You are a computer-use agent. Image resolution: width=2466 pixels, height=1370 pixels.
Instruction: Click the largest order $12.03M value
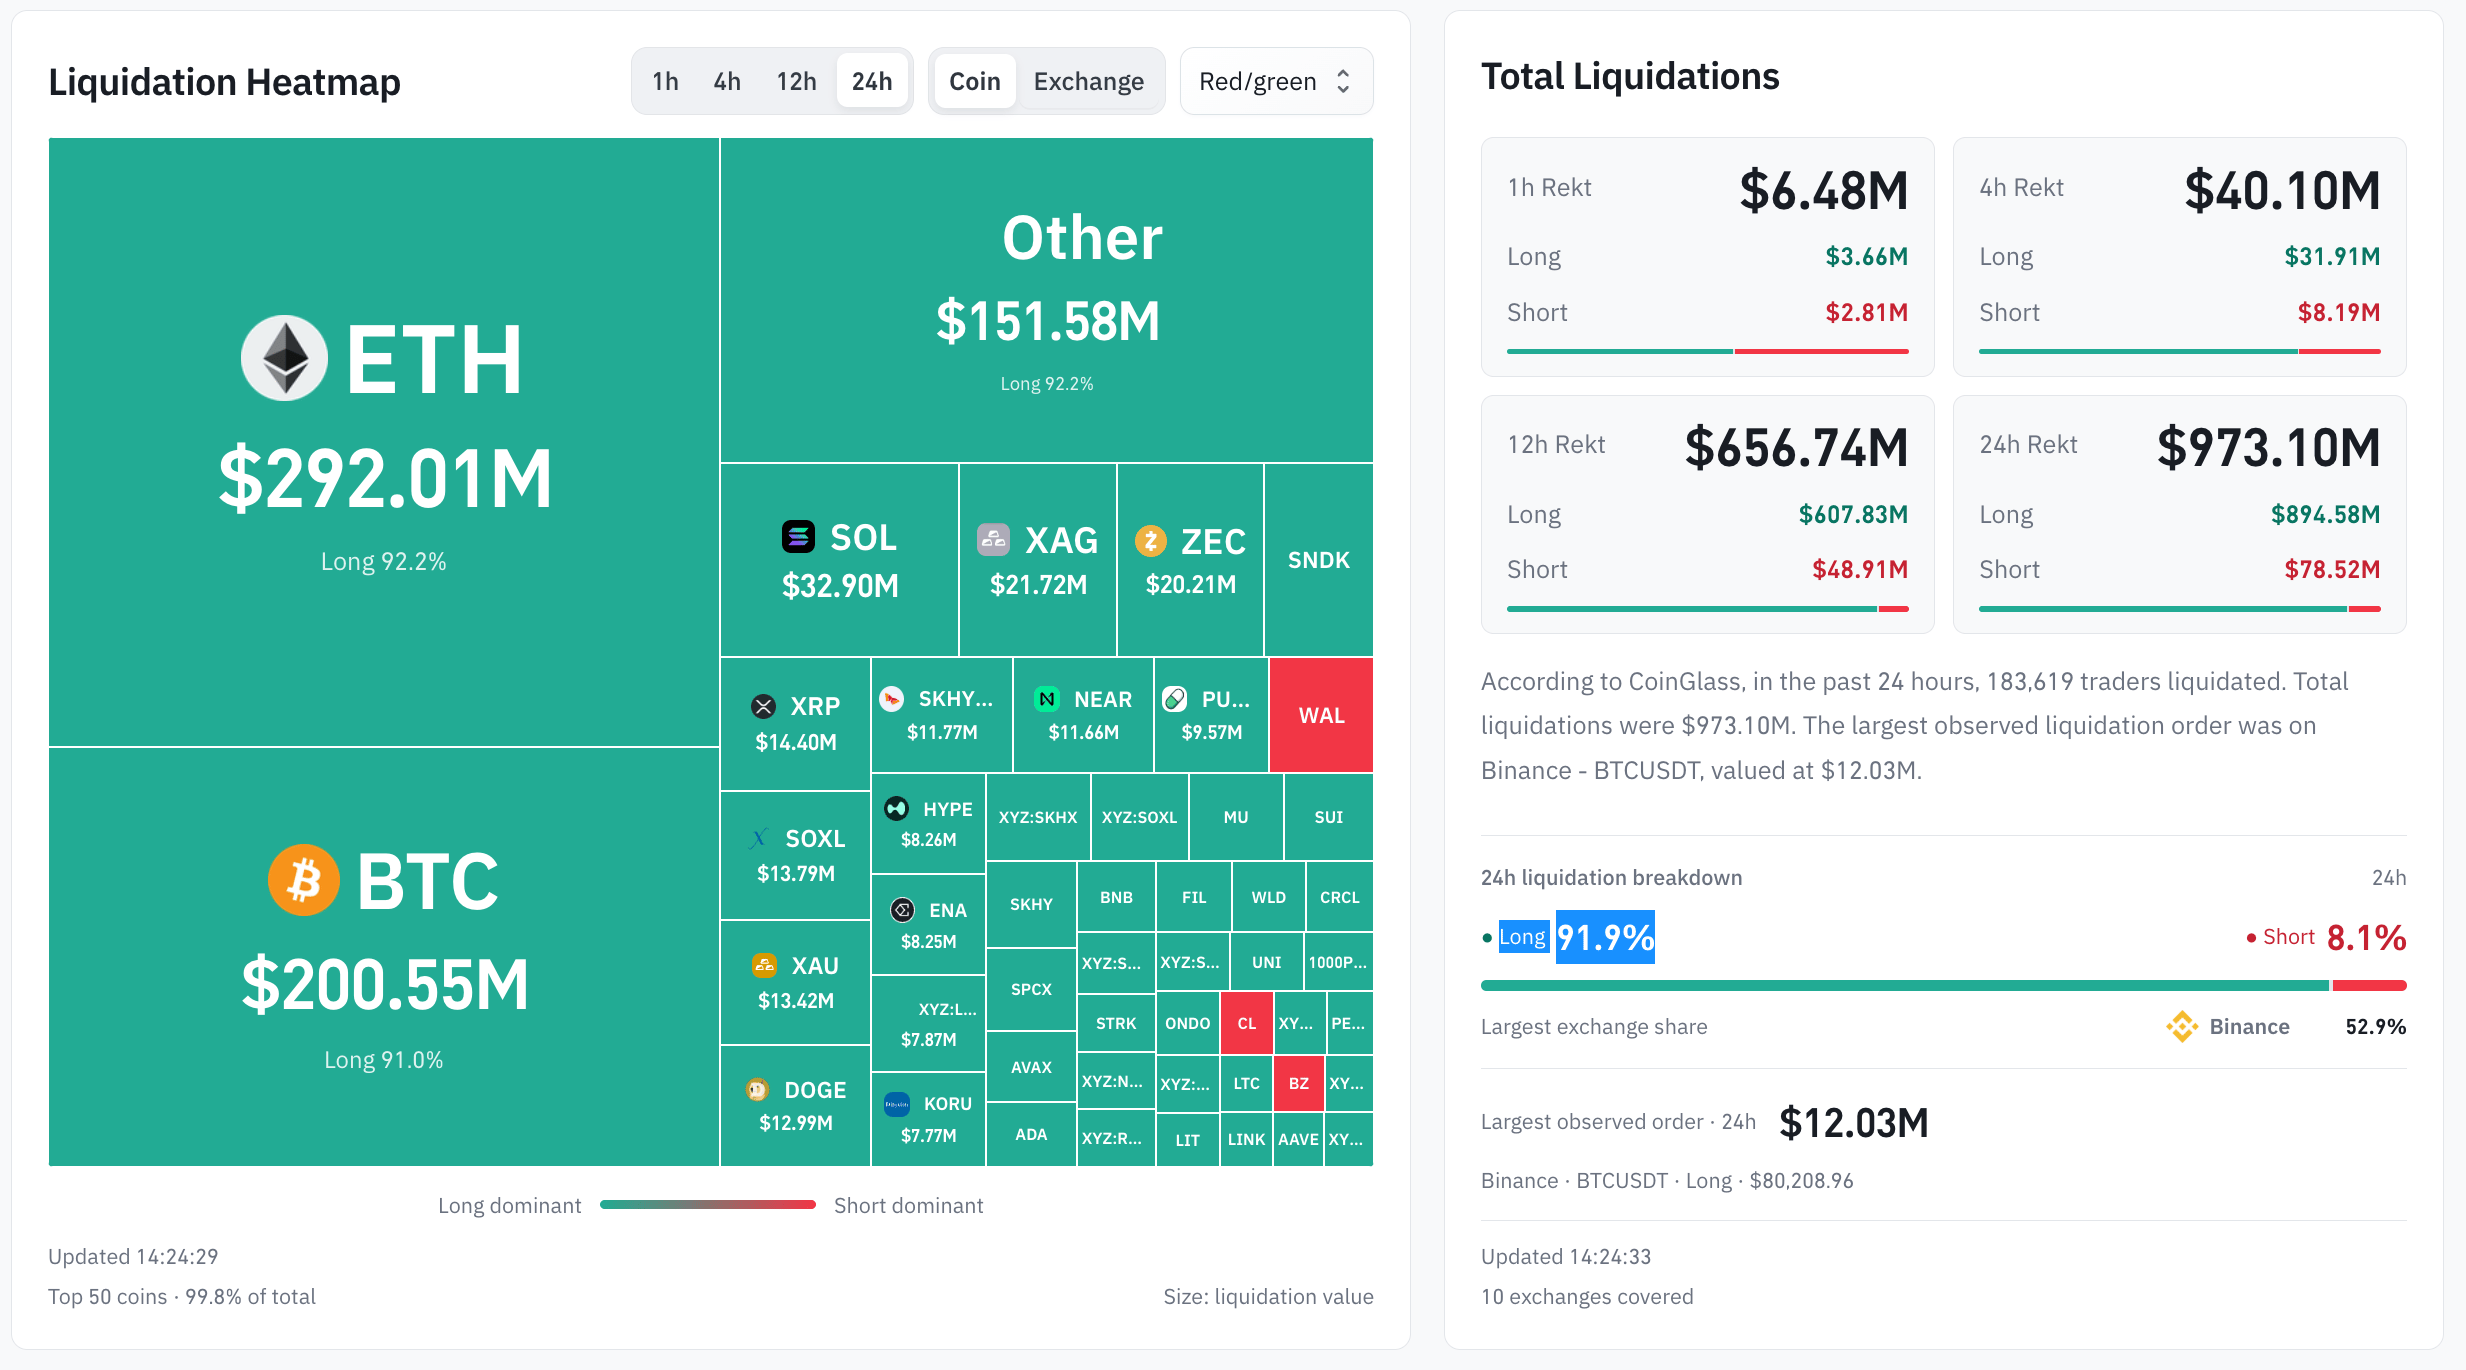1854,1123
